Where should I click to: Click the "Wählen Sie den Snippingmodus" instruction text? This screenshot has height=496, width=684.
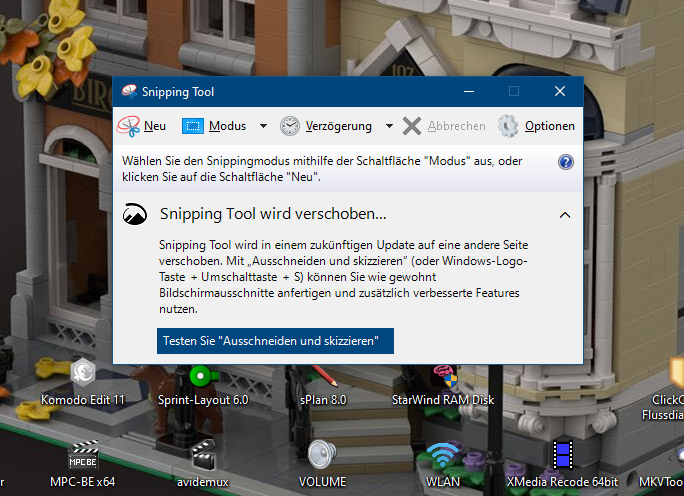(x=322, y=169)
